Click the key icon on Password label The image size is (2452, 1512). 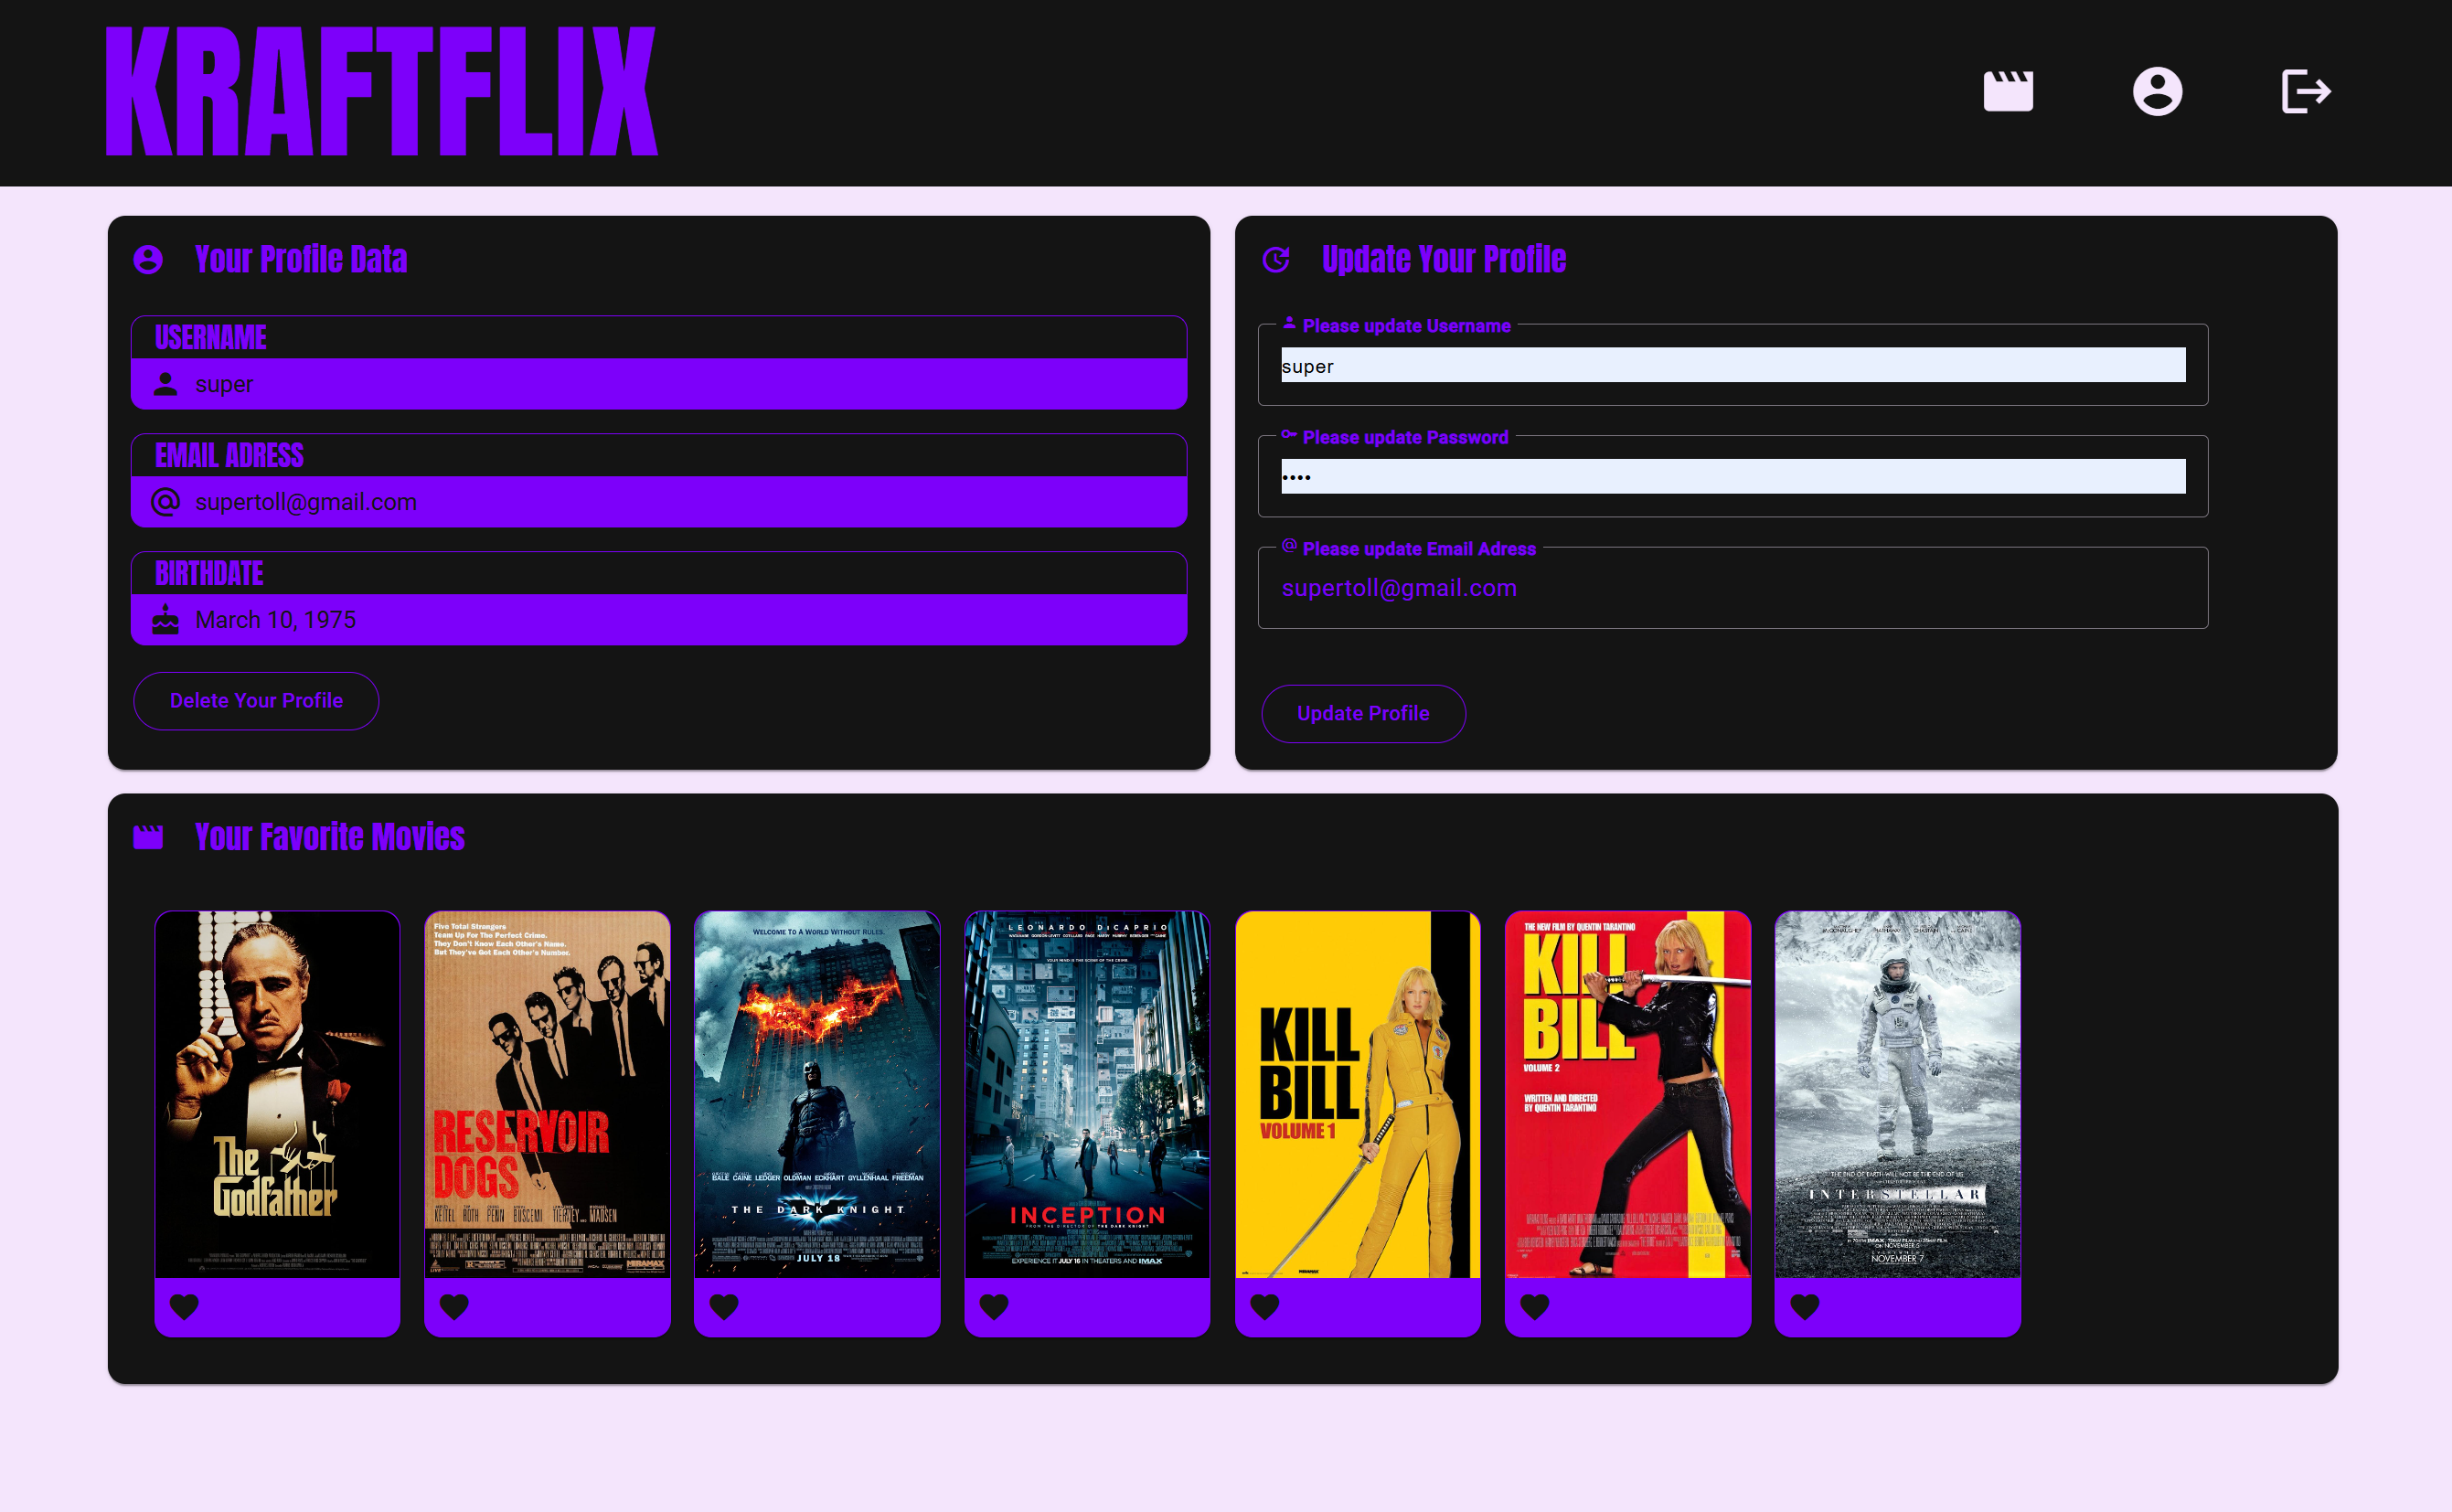pyautogui.click(x=1289, y=434)
